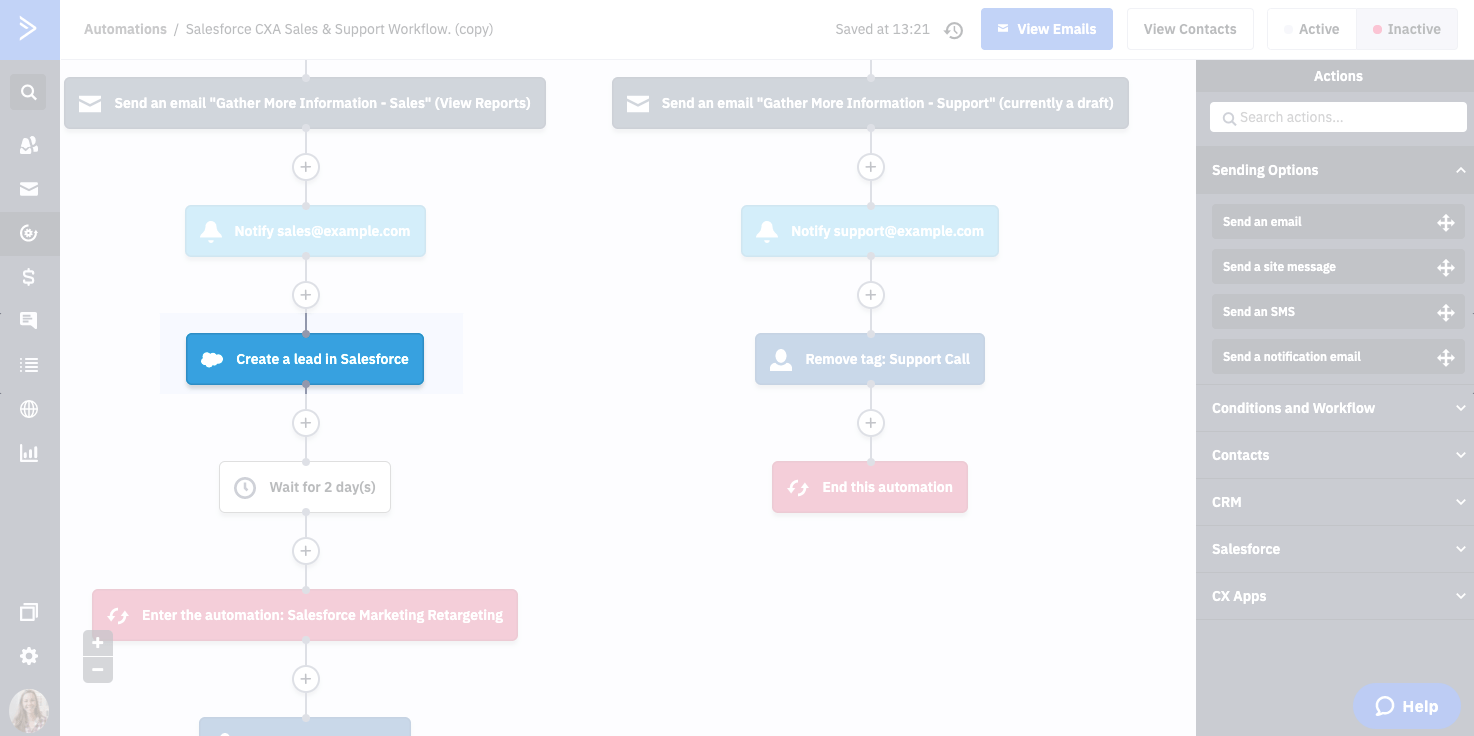Open Campaigns envelope icon in sidebar
The width and height of the screenshot is (1474, 736).
point(29,189)
